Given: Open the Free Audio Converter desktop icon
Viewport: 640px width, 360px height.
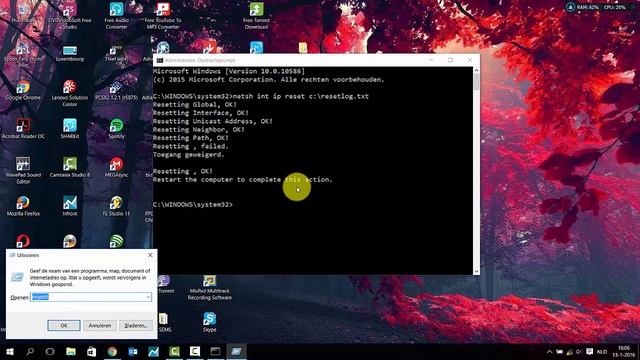Looking at the screenshot, I should pyautogui.click(x=116, y=16).
